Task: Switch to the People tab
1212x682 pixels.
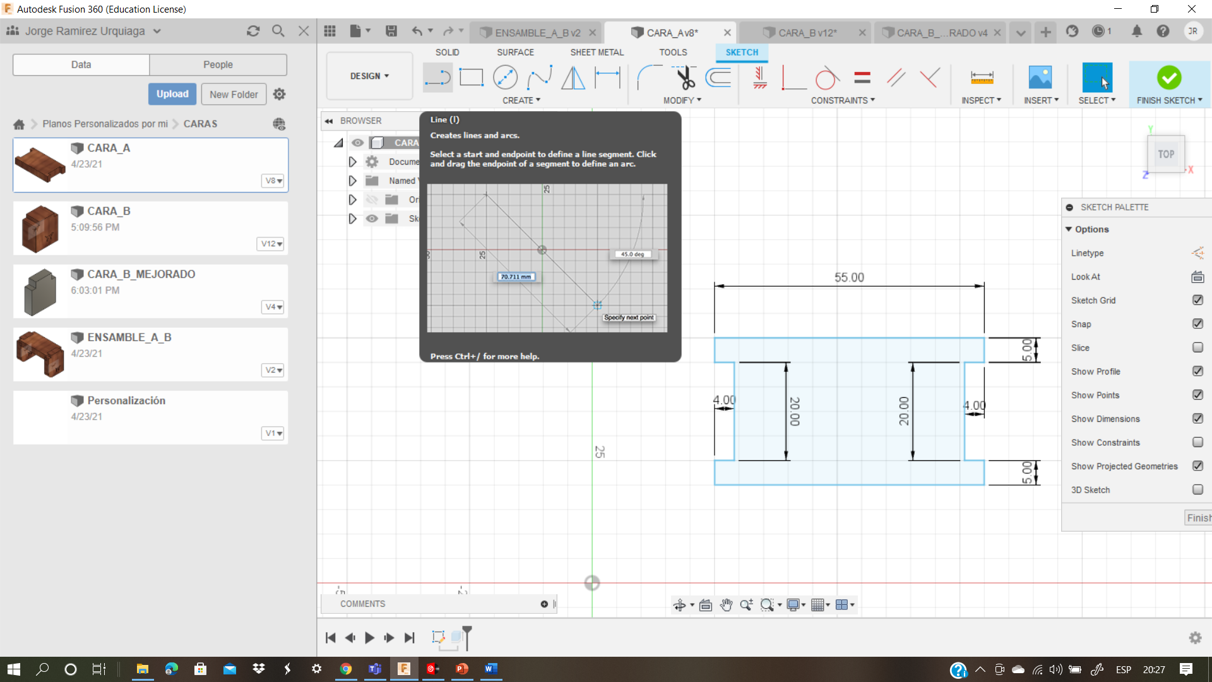Action: [218, 65]
